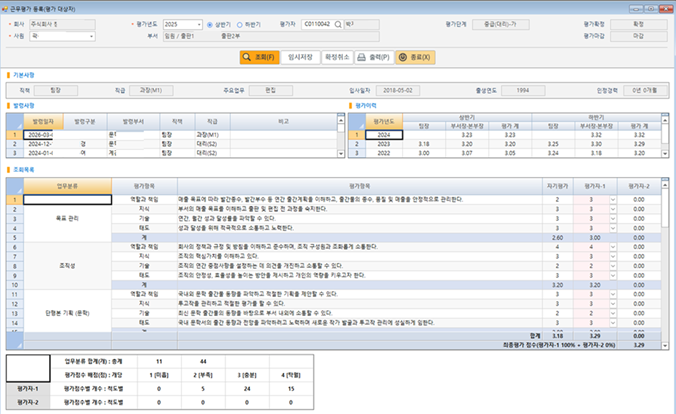
Task: Click the 출력(P) printer button
Action: [374, 57]
